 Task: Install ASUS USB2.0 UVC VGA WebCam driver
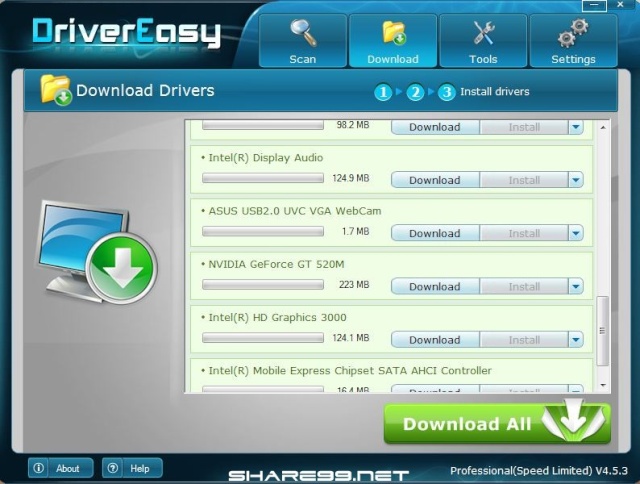tap(524, 233)
